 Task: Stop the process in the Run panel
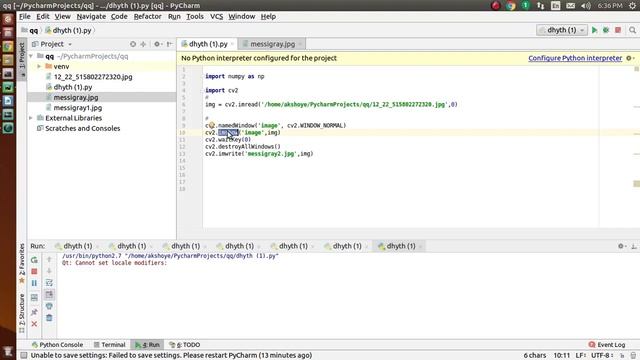tap(34, 271)
